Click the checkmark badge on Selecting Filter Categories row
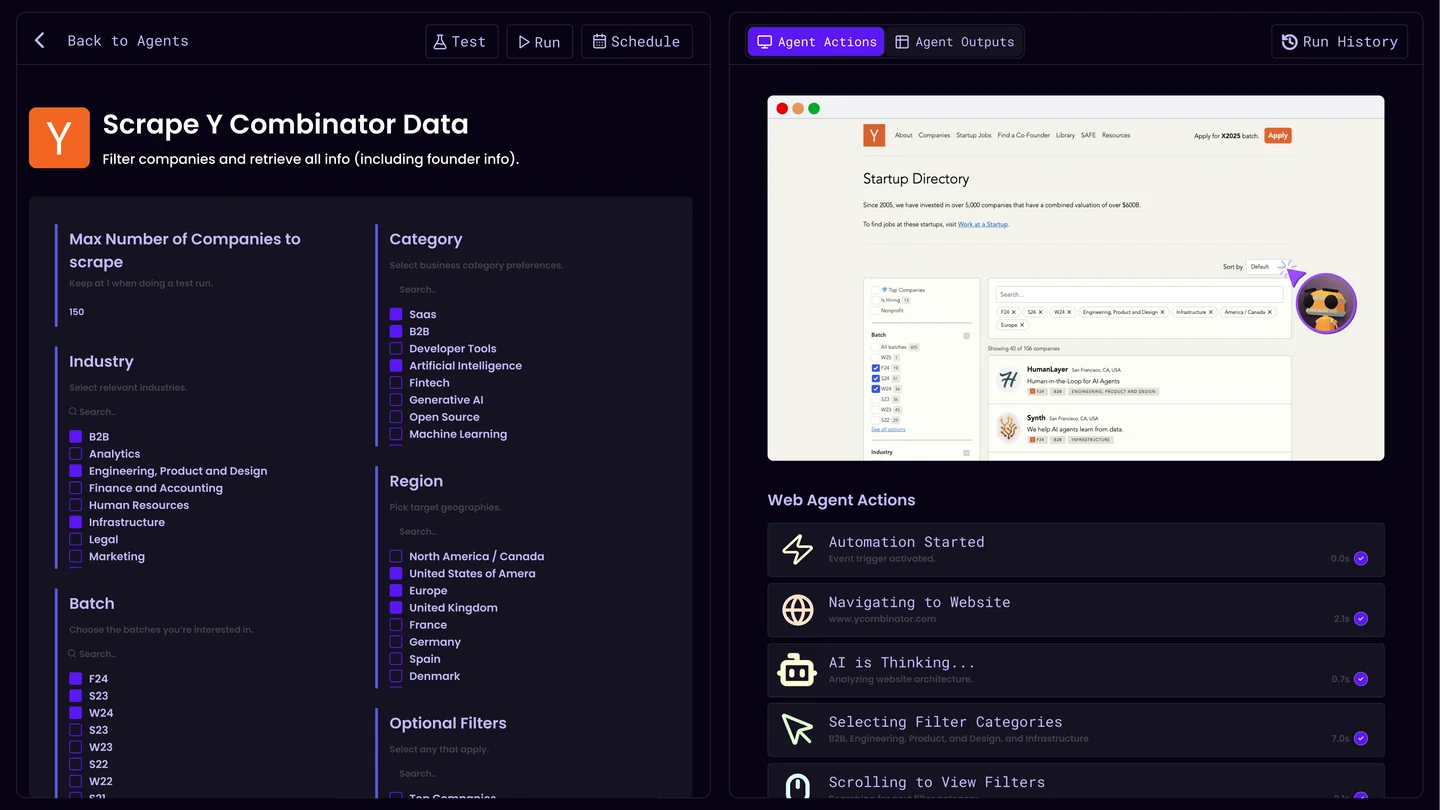Viewport: 1440px width, 810px height. pos(1361,739)
